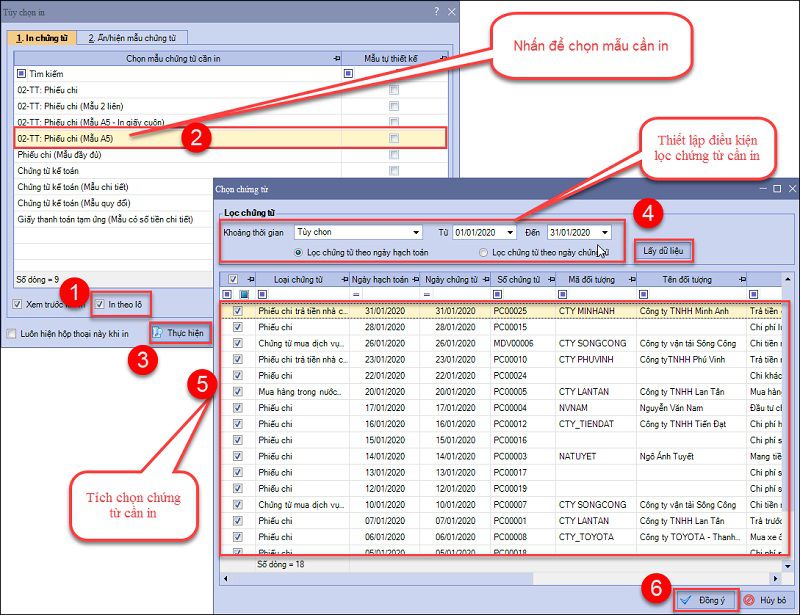
Task: Click filter icon under 'Mã đối tượng'
Action: click(563, 294)
